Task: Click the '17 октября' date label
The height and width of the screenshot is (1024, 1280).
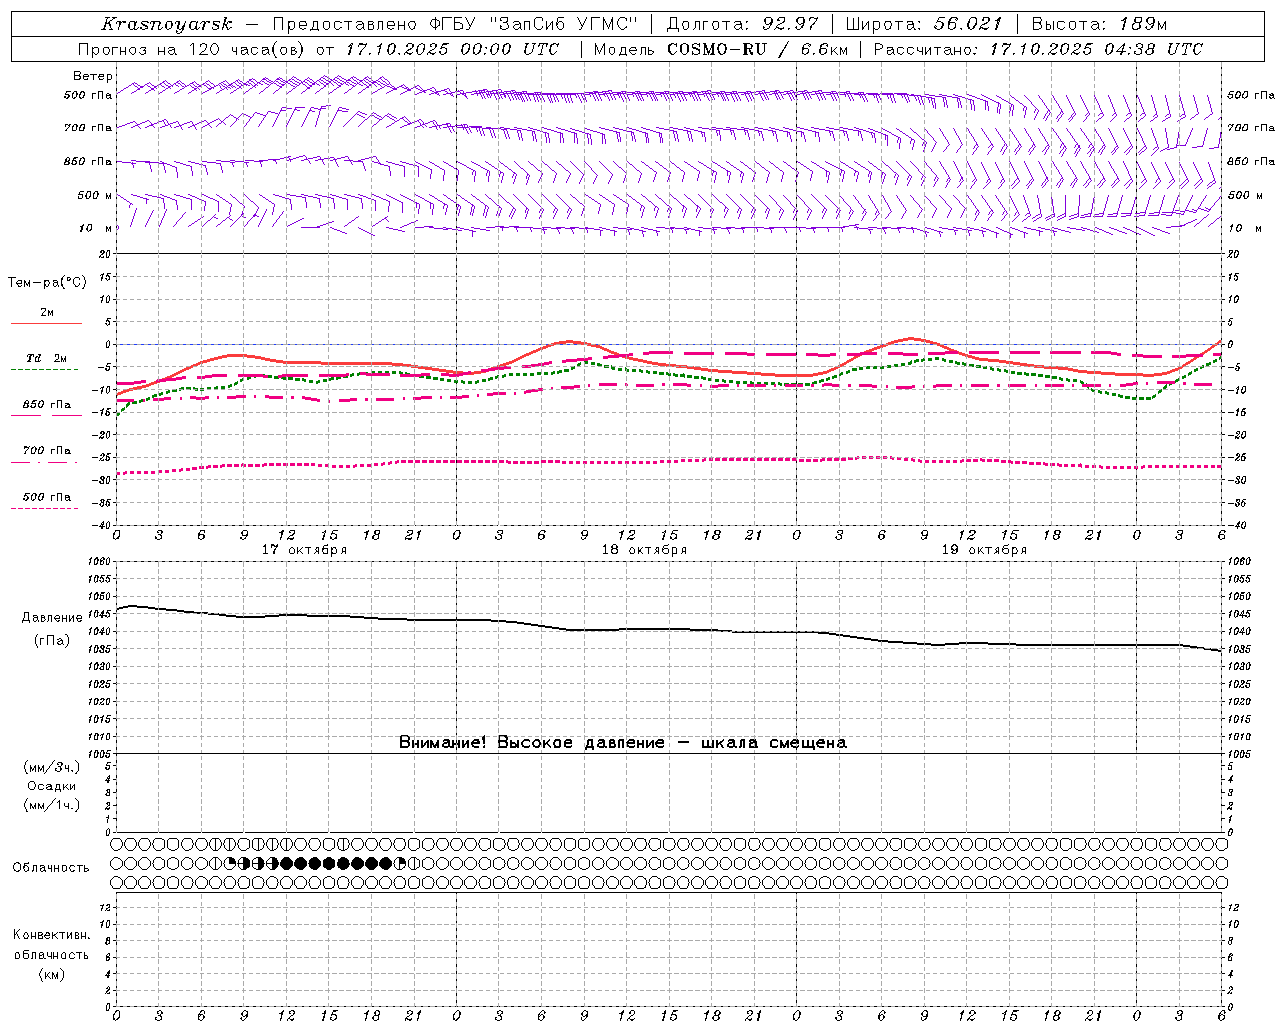Action: point(304,549)
